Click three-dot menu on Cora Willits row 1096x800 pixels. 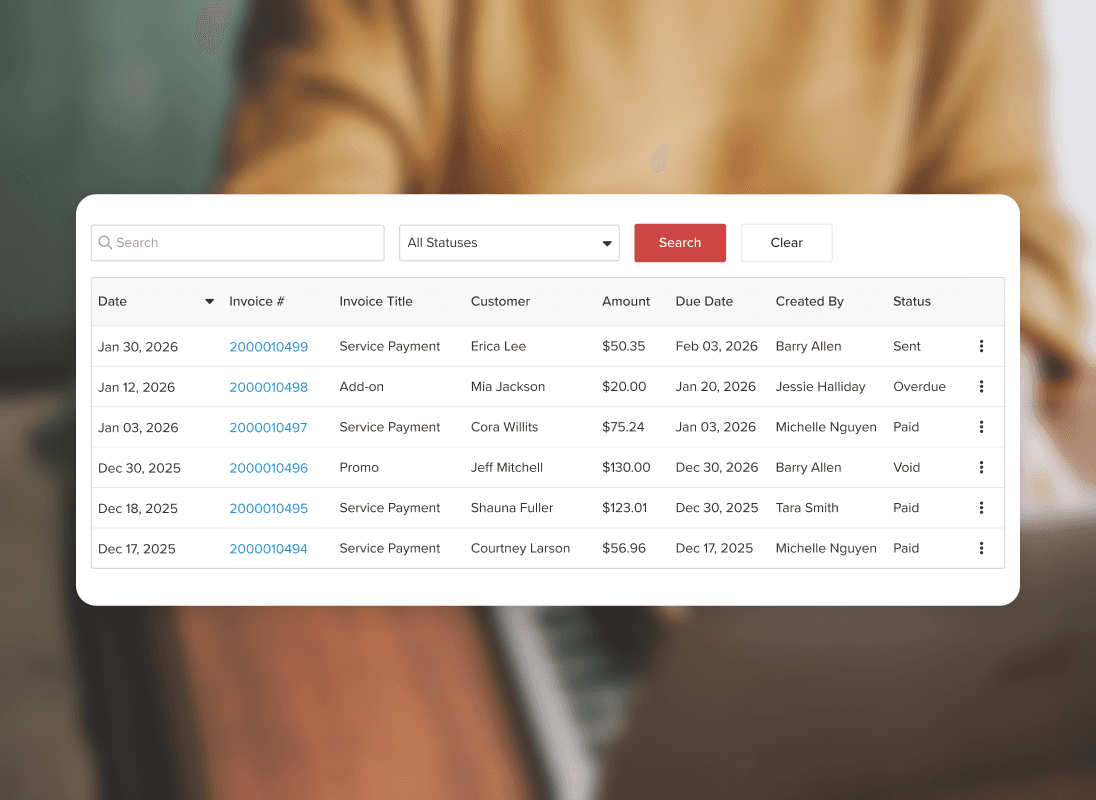[981, 427]
